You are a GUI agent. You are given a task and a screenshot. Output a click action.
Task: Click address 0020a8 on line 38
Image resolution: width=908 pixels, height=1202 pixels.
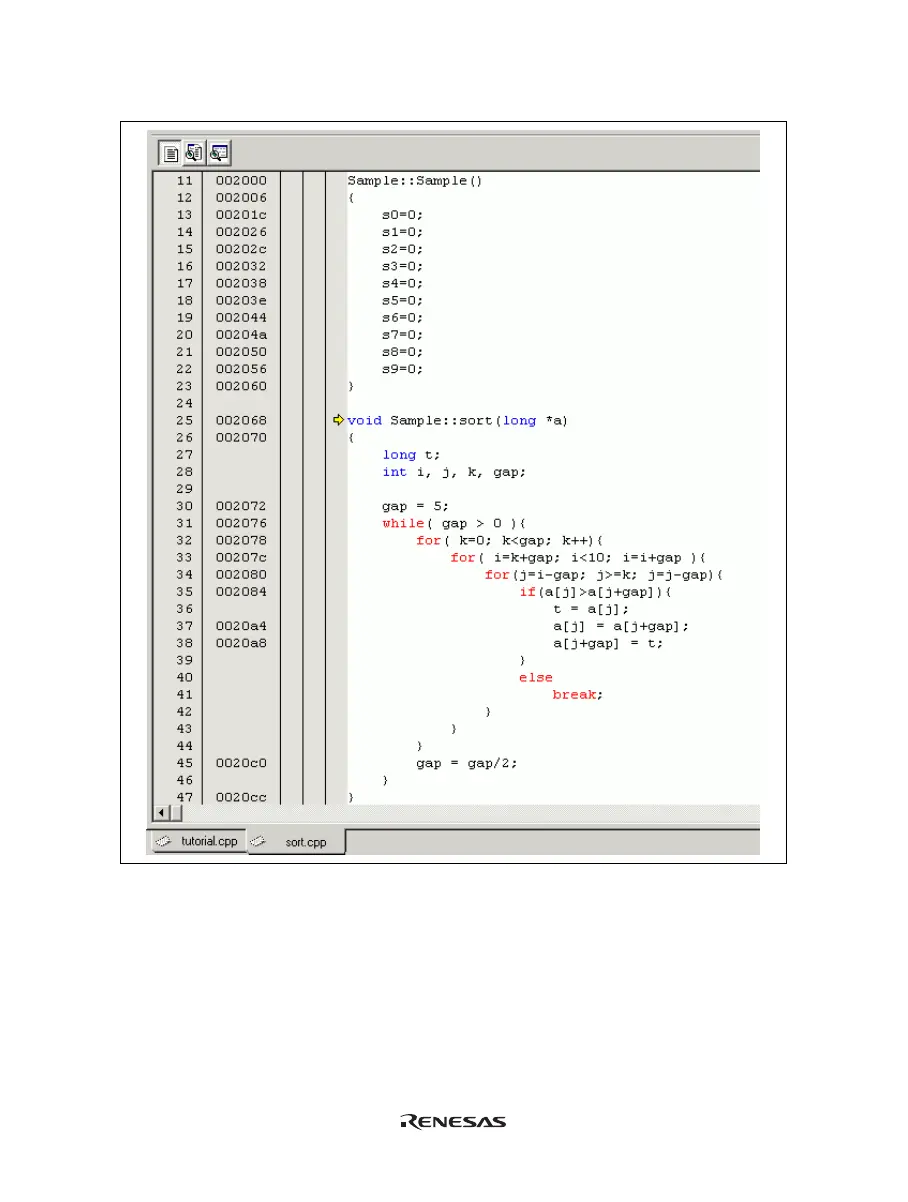(241, 643)
